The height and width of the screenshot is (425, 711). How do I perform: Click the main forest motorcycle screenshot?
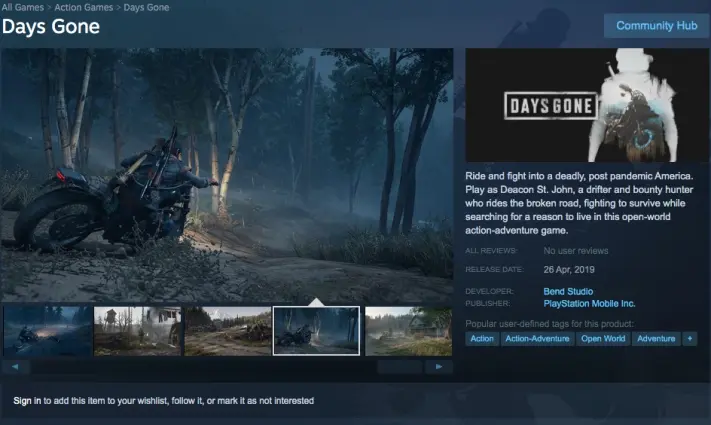(227, 175)
